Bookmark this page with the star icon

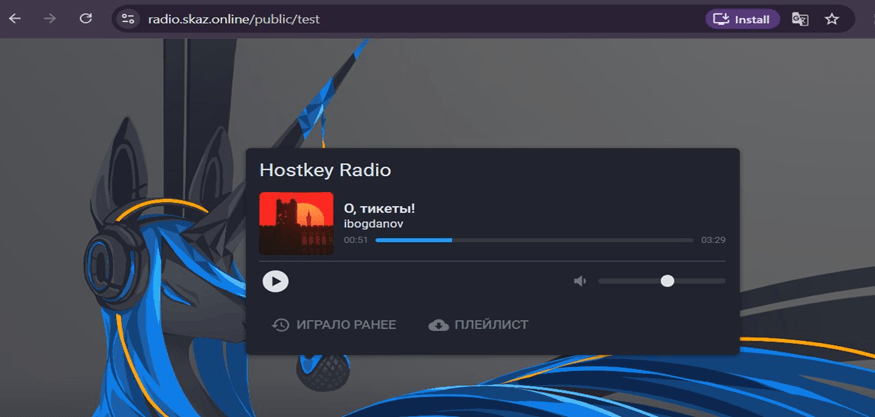click(x=832, y=19)
